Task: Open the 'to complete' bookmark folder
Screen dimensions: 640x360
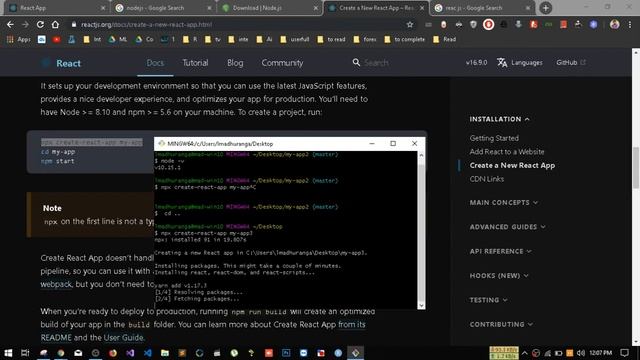Action: [404, 40]
